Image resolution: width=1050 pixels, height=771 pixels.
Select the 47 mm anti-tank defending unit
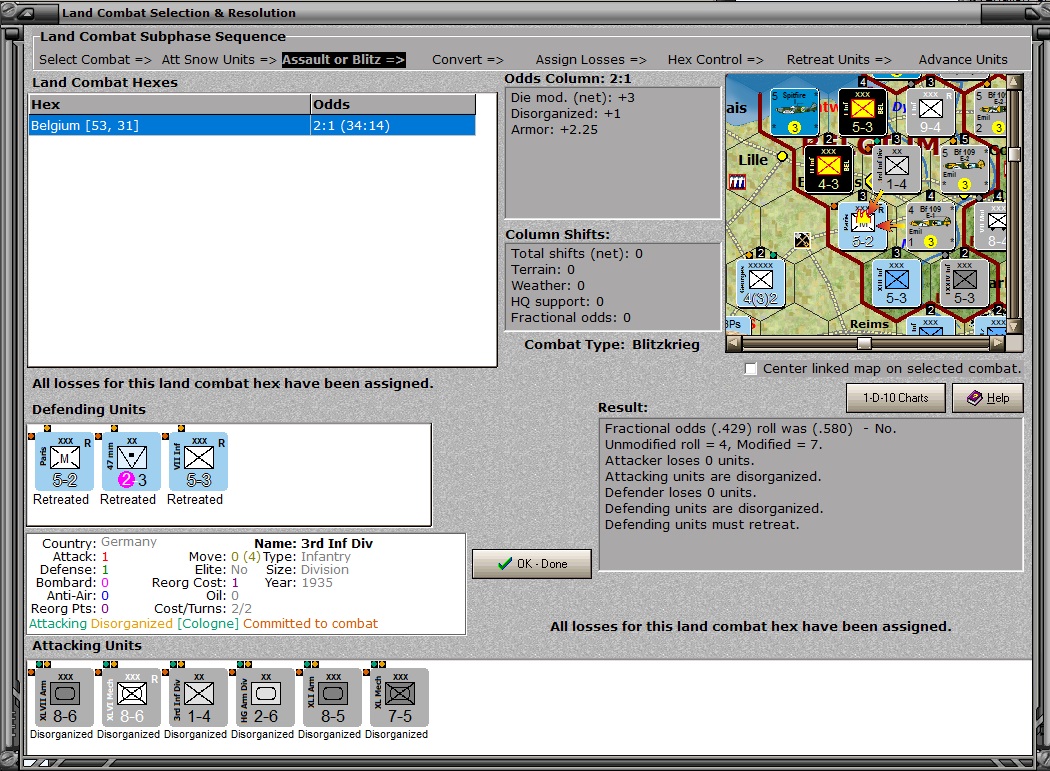click(131, 462)
